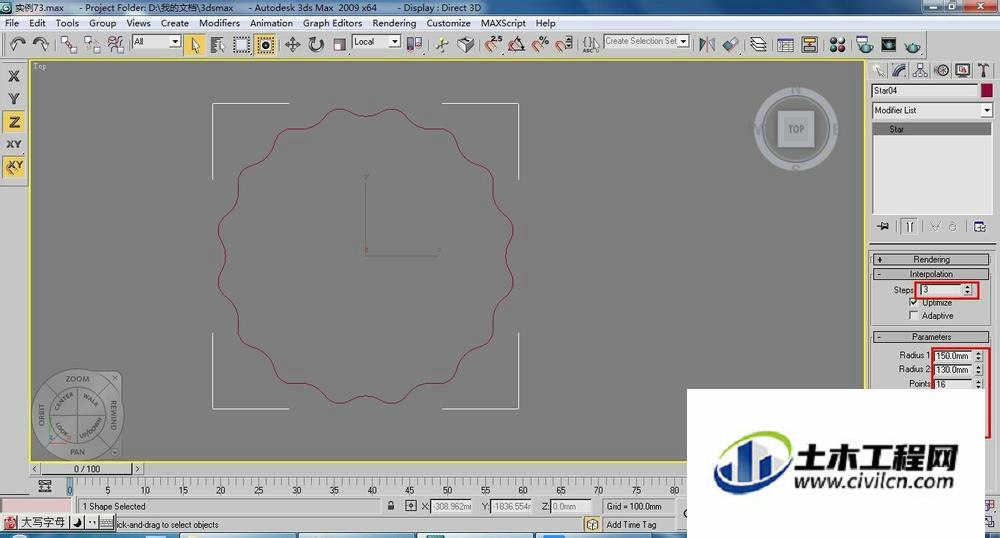Click the Align tool icon

[730, 45]
